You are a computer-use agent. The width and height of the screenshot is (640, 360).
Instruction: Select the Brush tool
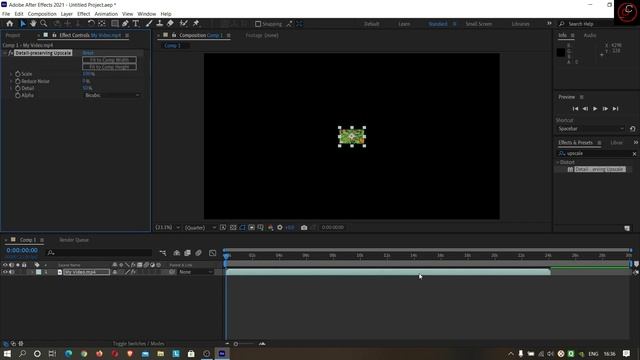(x=149, y=24)
